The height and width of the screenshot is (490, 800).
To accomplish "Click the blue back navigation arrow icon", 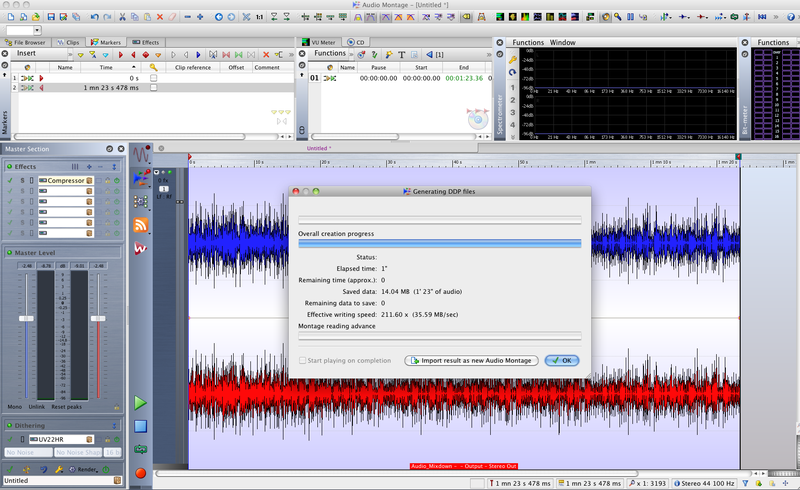I will coord(218,17).
